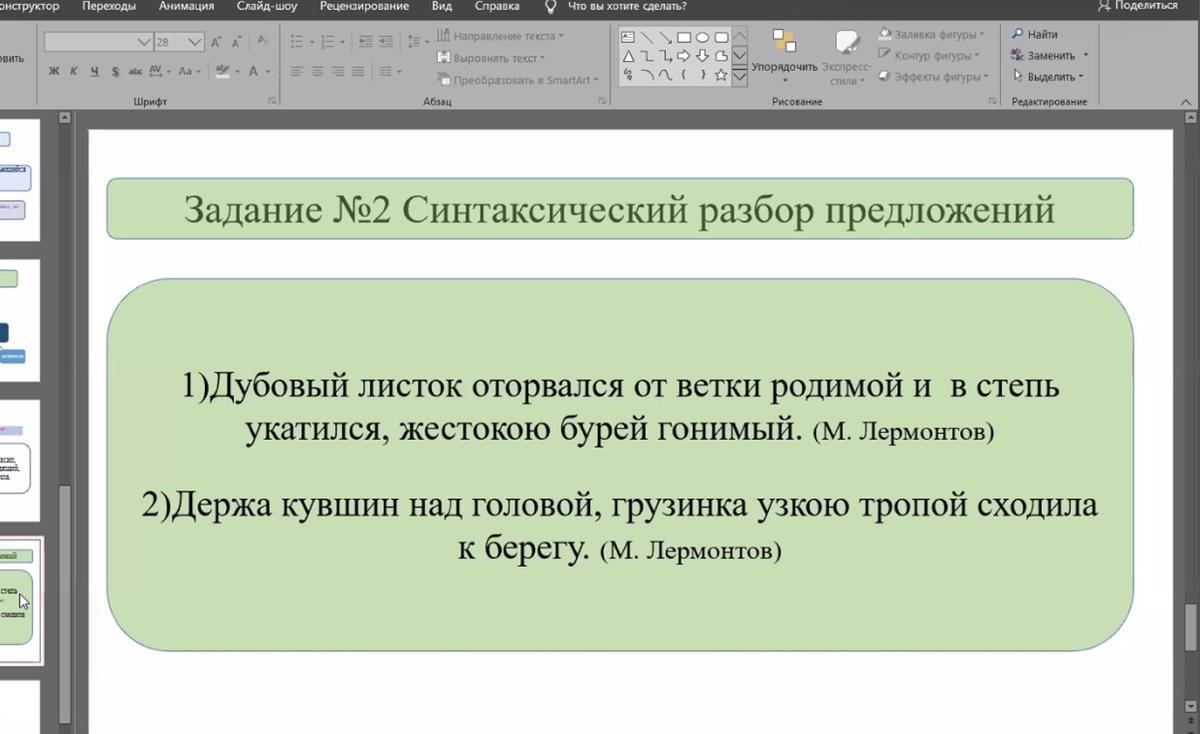
Task: Click the Поделиться share button
Action: 1138,6
